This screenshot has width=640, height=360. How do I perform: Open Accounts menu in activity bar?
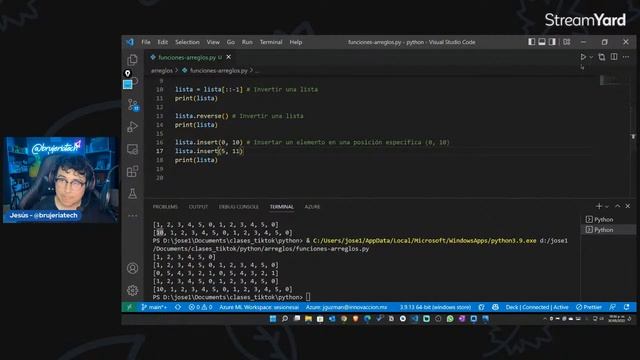(x=132, y=268)
